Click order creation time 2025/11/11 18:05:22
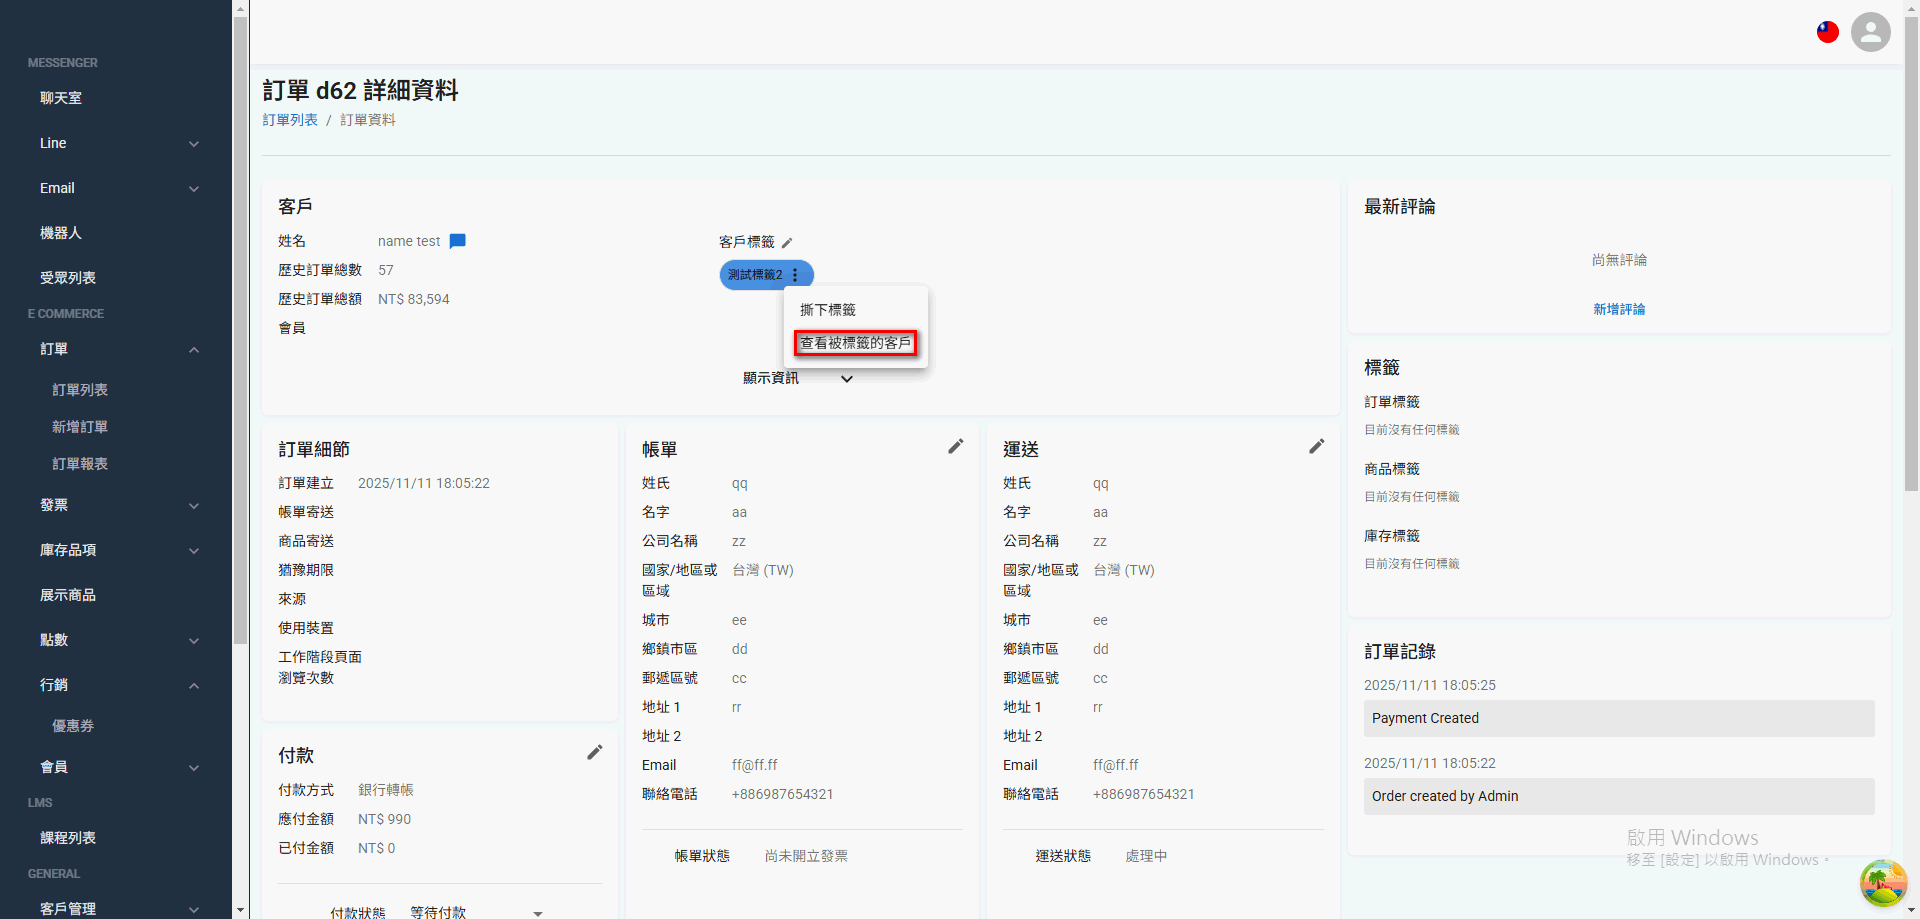1920x919 pixels. click(424, 483)
